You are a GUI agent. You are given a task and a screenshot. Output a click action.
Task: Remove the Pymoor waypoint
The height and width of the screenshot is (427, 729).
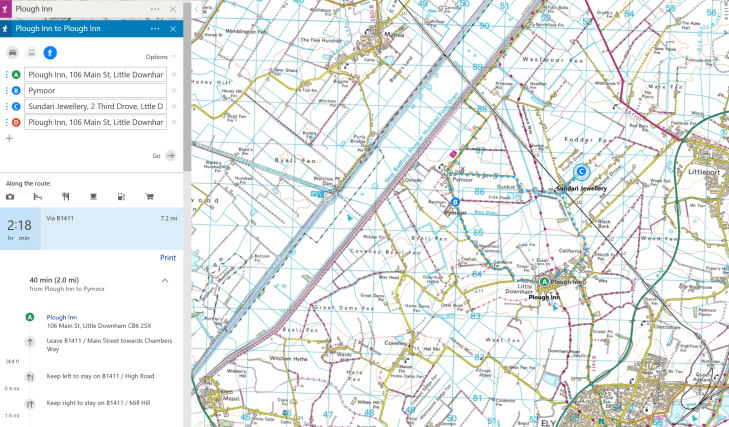[174, 91]
